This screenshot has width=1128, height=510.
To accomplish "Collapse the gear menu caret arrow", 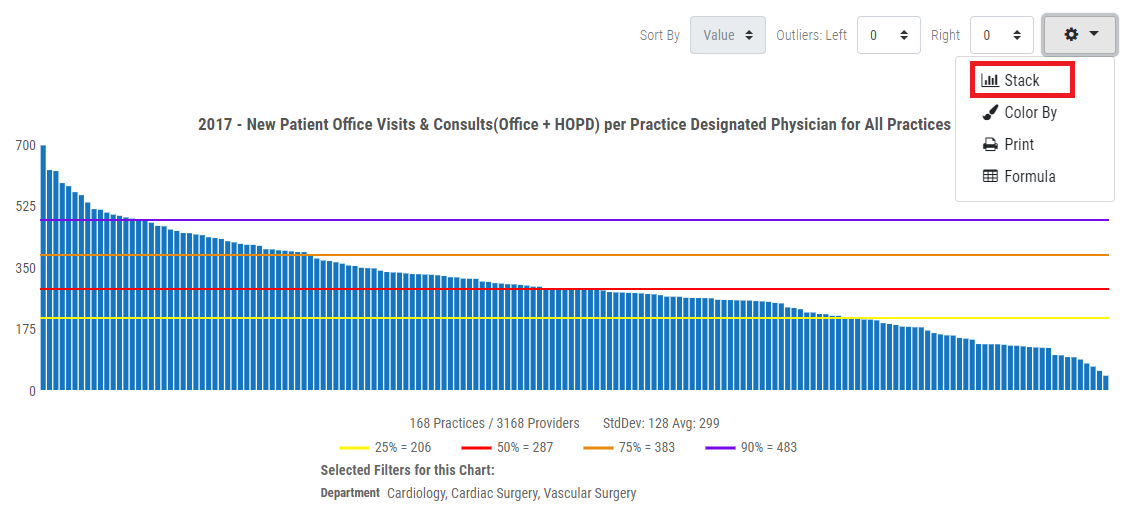I will [1094, 34].
